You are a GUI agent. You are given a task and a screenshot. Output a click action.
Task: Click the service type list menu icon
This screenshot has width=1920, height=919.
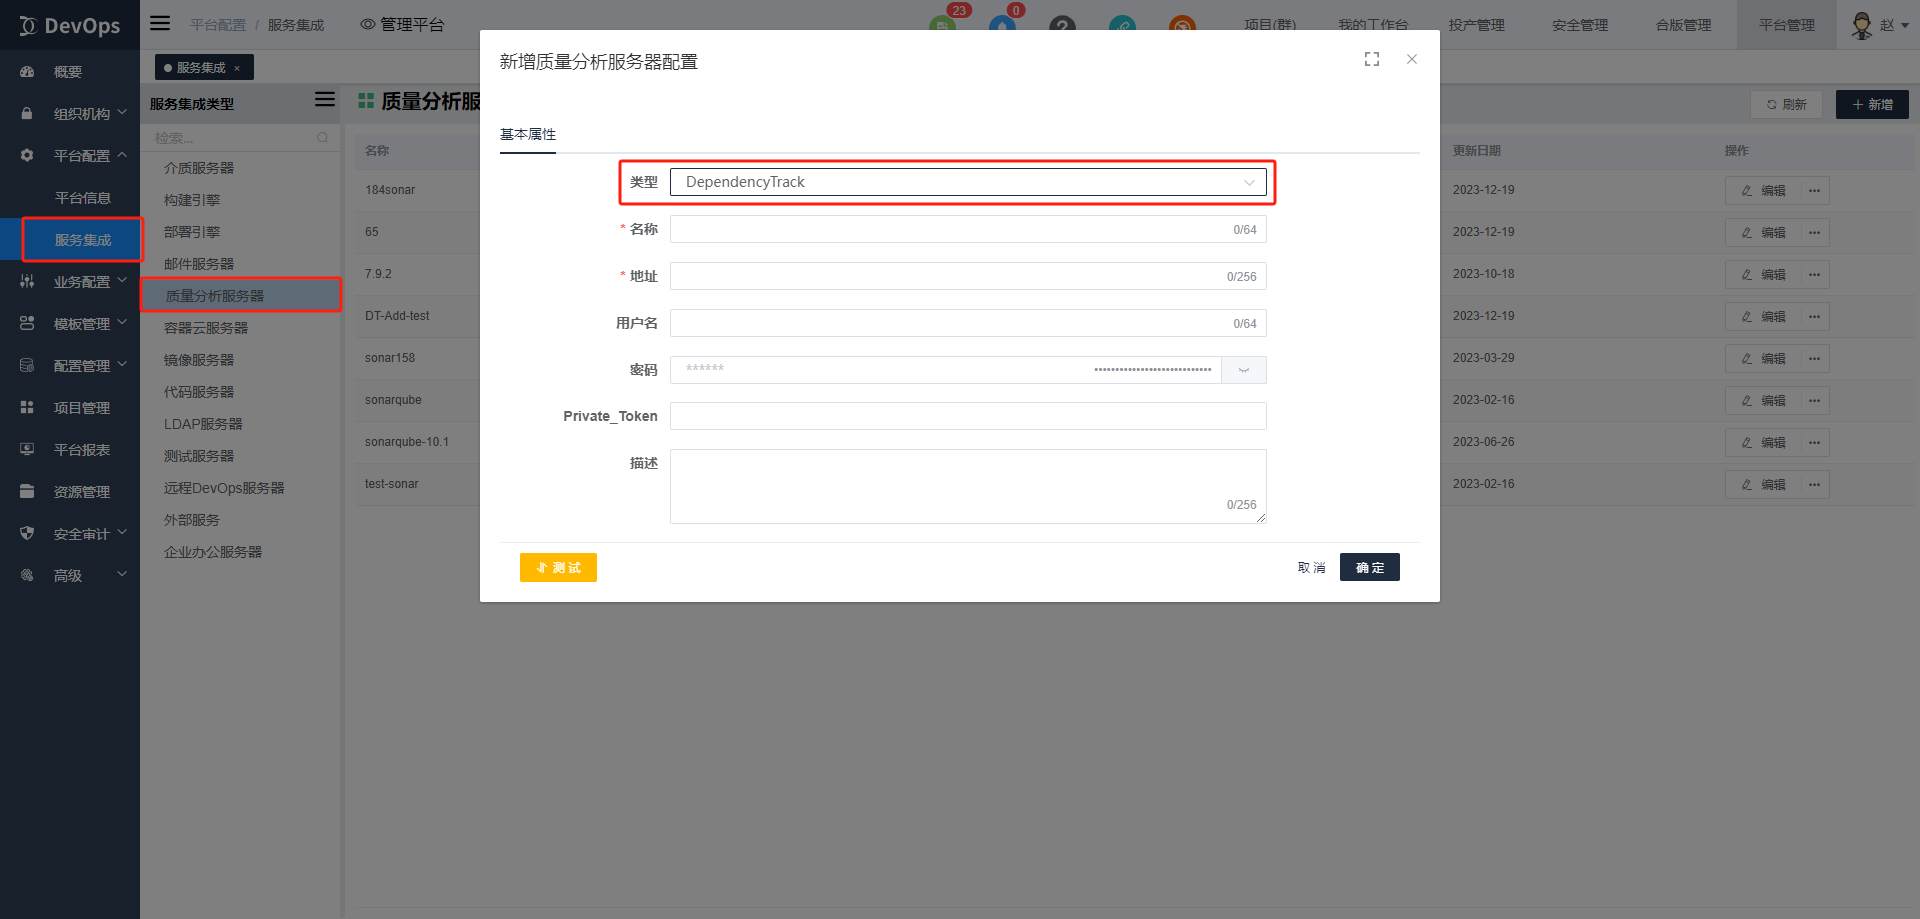(324, 100)
